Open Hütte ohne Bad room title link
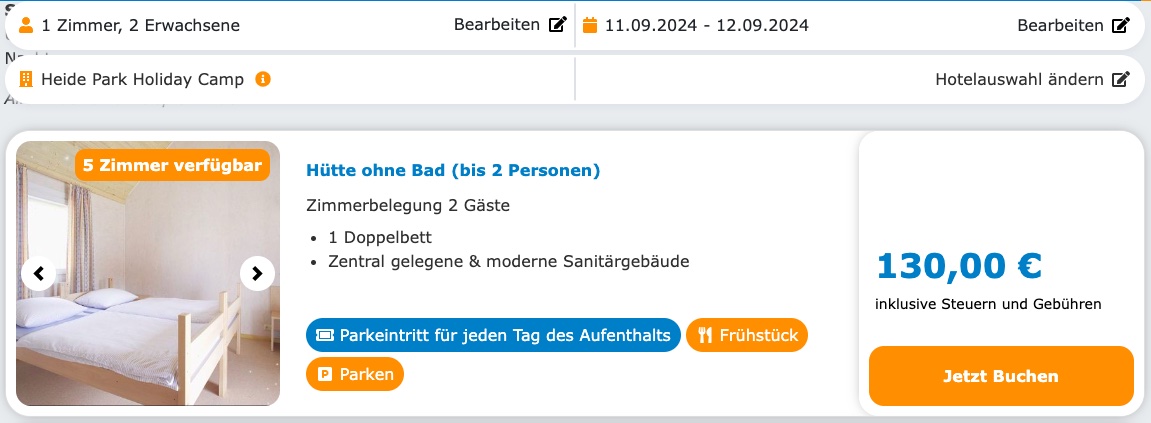 [x=453, y=170]
